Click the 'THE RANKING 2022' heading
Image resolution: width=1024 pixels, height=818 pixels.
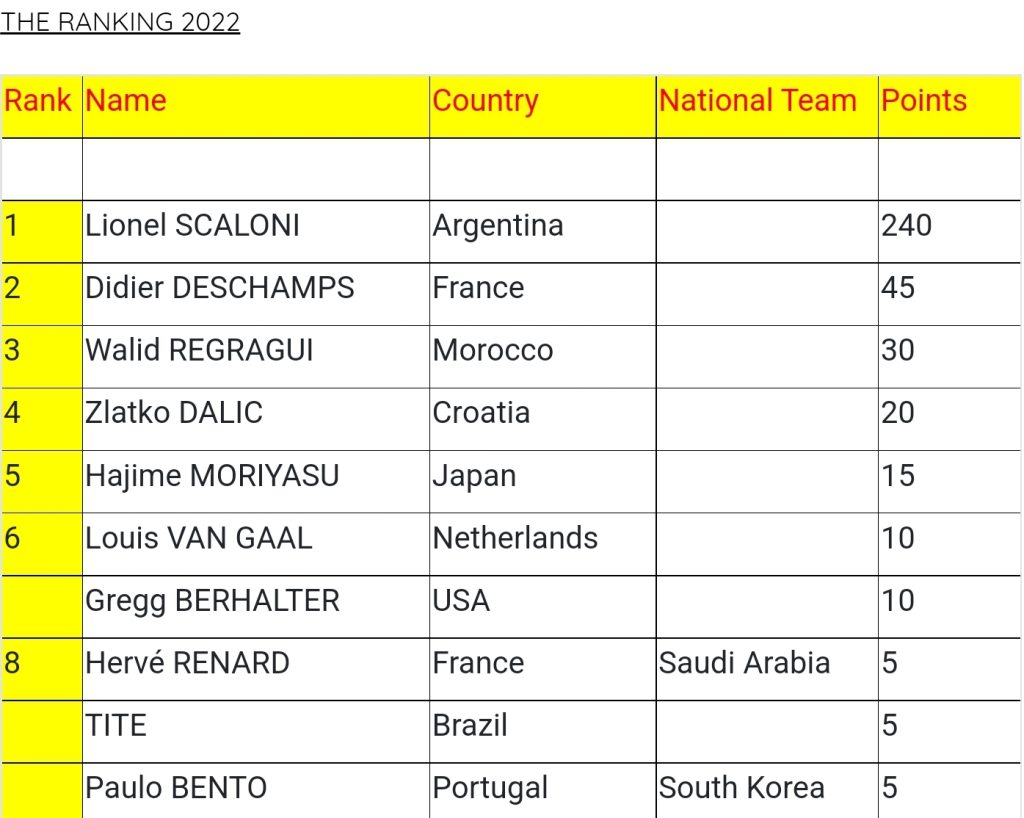pyautogui.click(x=120, y=22)
